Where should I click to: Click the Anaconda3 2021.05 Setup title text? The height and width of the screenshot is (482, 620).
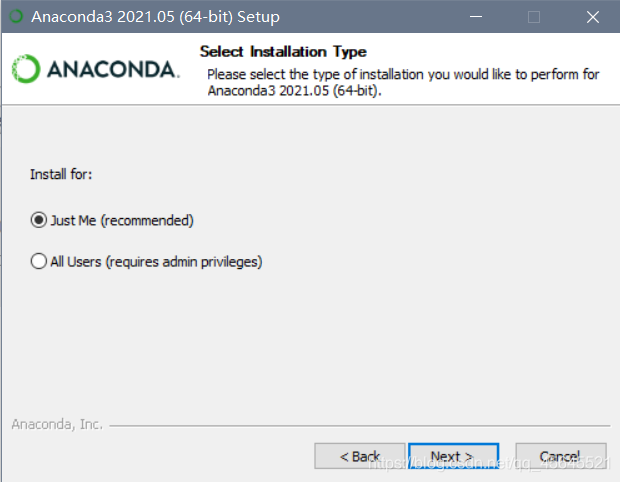click(155, 17)
